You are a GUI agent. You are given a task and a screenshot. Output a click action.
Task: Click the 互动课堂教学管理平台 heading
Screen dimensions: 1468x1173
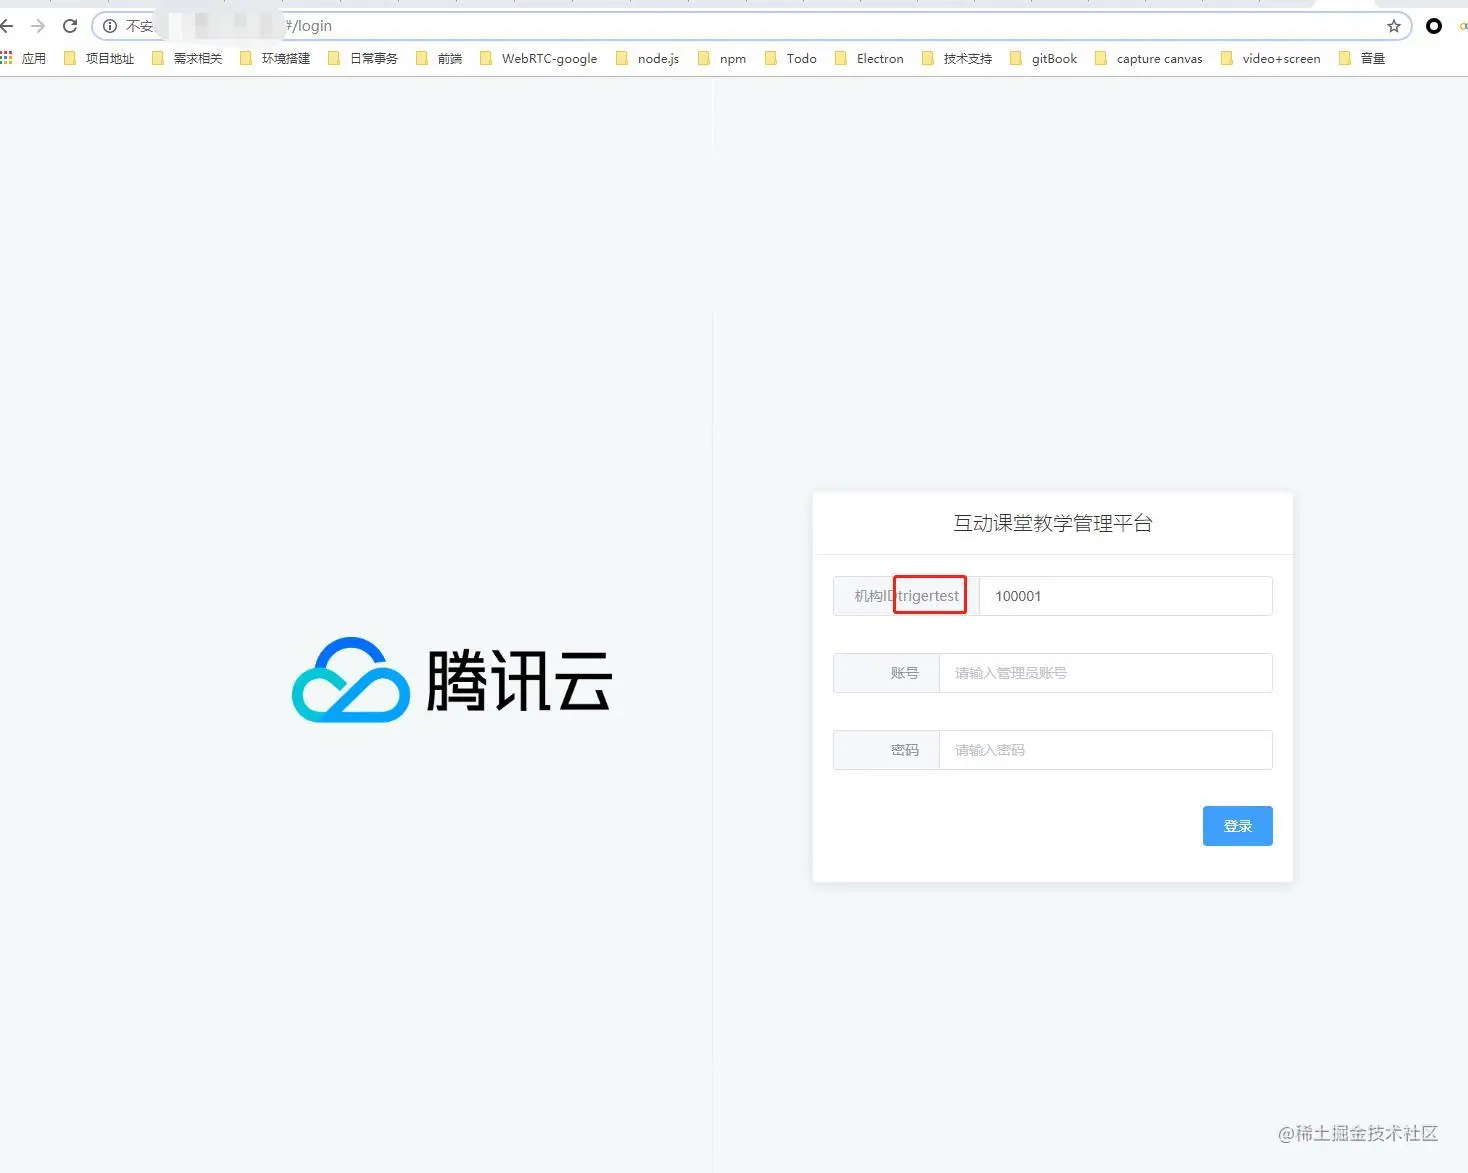click(1053, 523)
